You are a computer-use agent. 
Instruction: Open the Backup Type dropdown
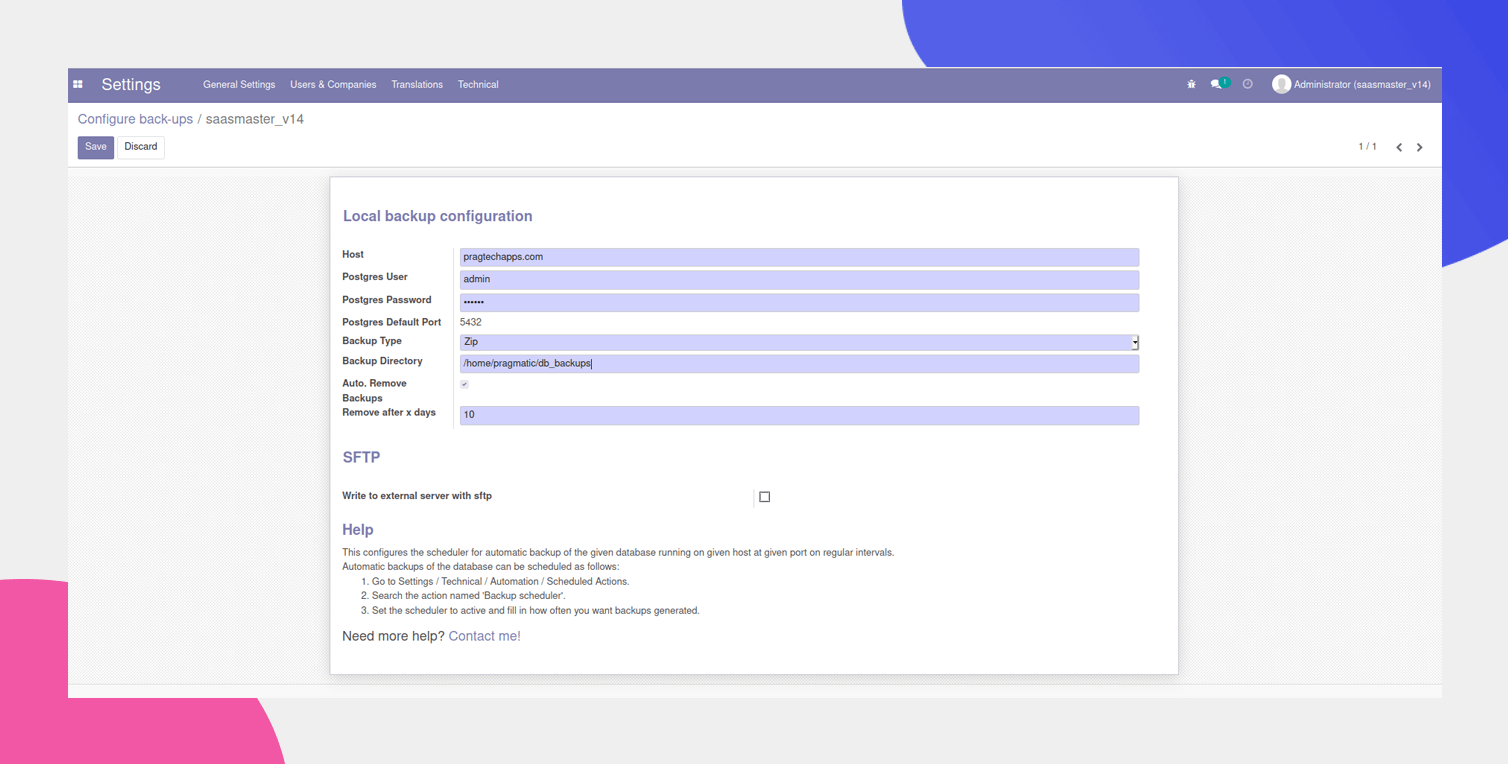(x=799, y=342)
